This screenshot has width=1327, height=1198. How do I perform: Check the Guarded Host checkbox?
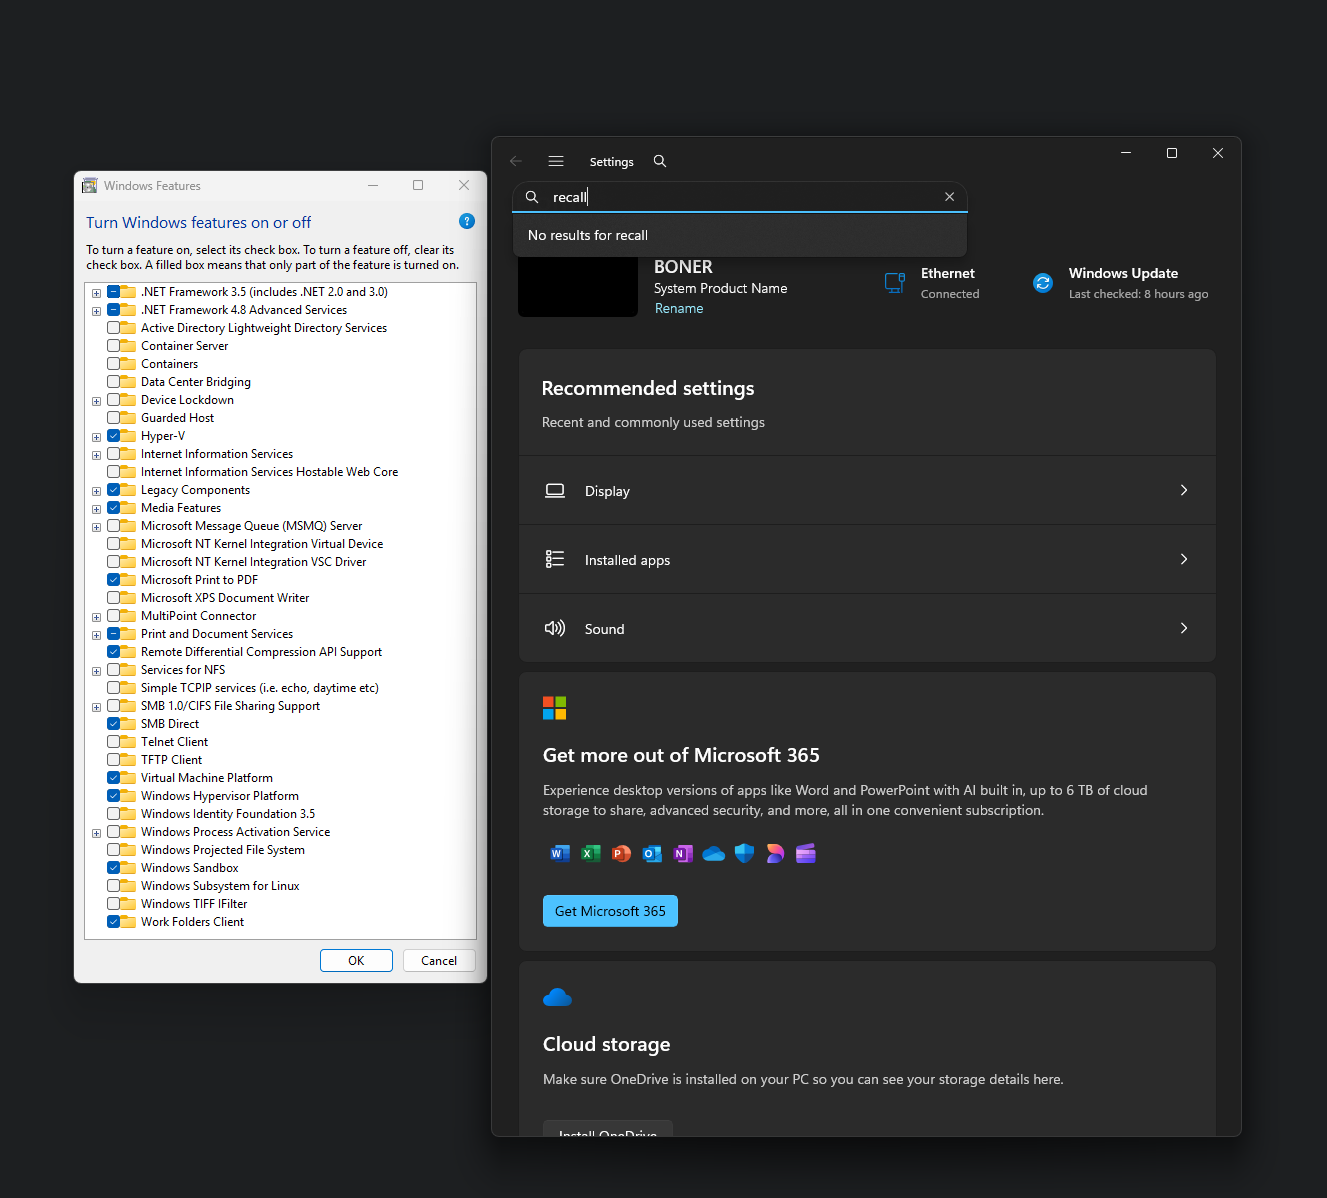point(113,418)
